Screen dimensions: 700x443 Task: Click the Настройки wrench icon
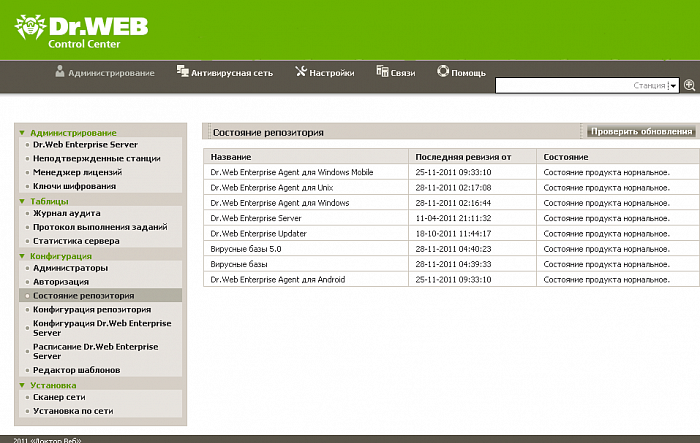coord(300,72)
